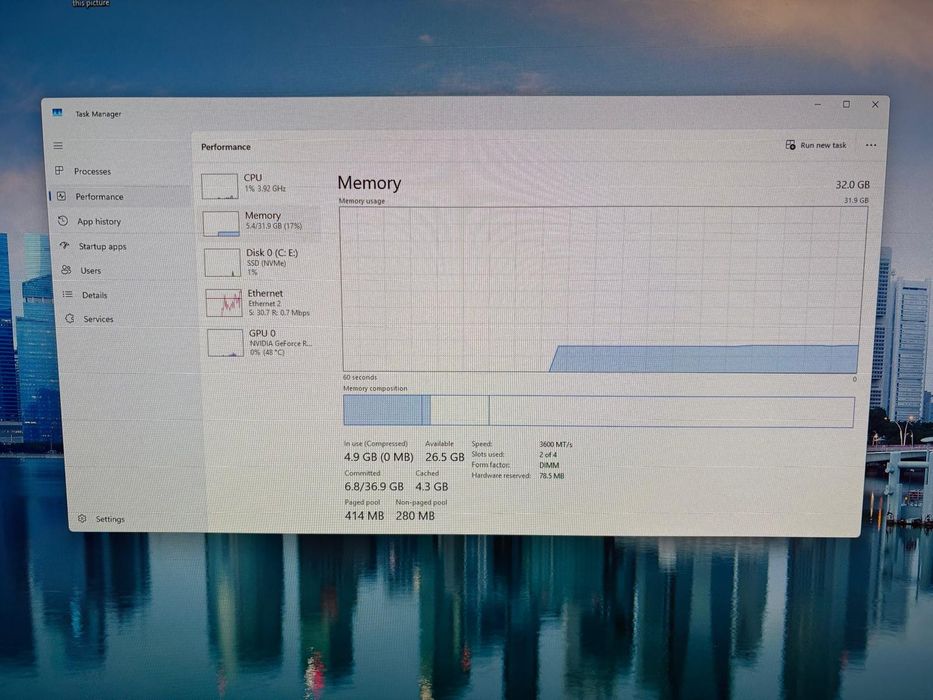Select the Disk 0 mini graph thumbnail
This screenshot has width=933, height=700.
(x=223, y=263)
